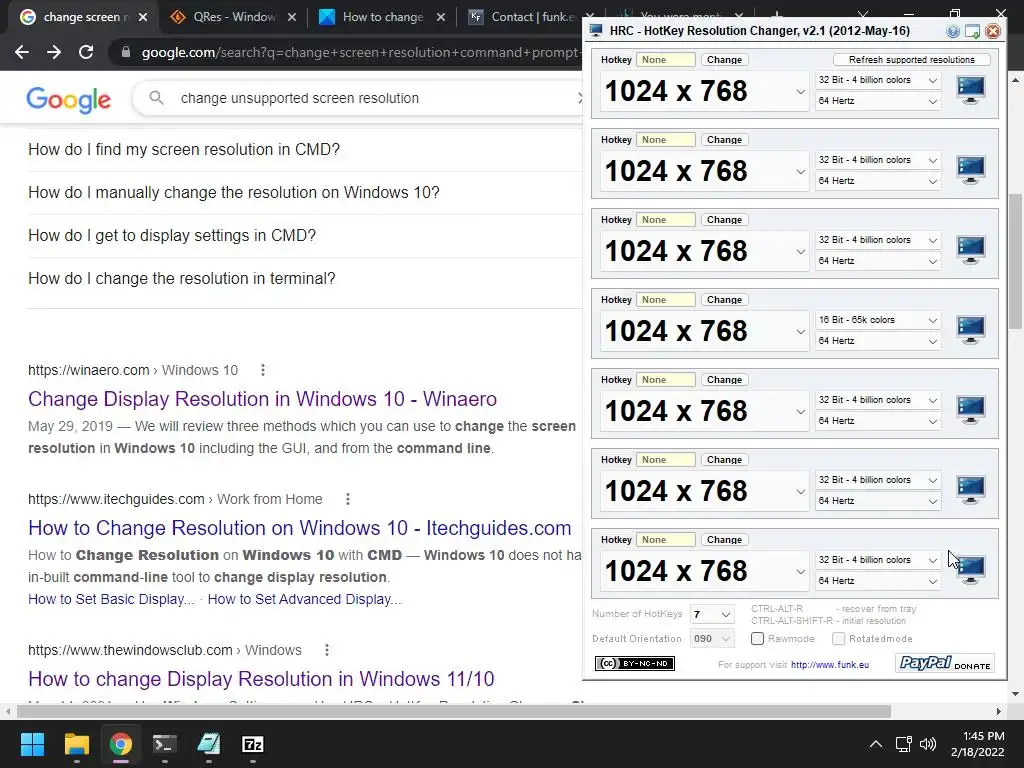1024x768 pixels.
Task: Click monitor icon in the topmost hotkey row
Action: click(970, 89)
